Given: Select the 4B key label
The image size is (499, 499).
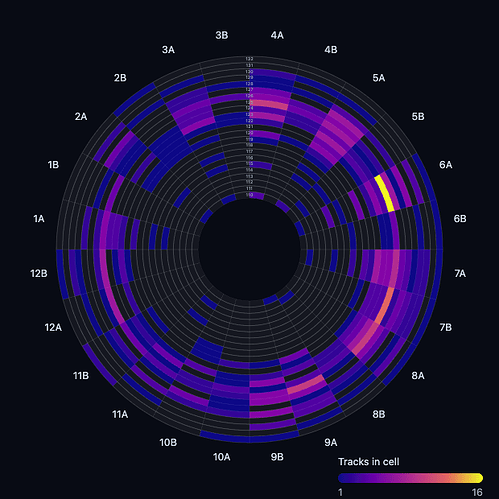Looking at the screenshot, I should pos(331,50).
